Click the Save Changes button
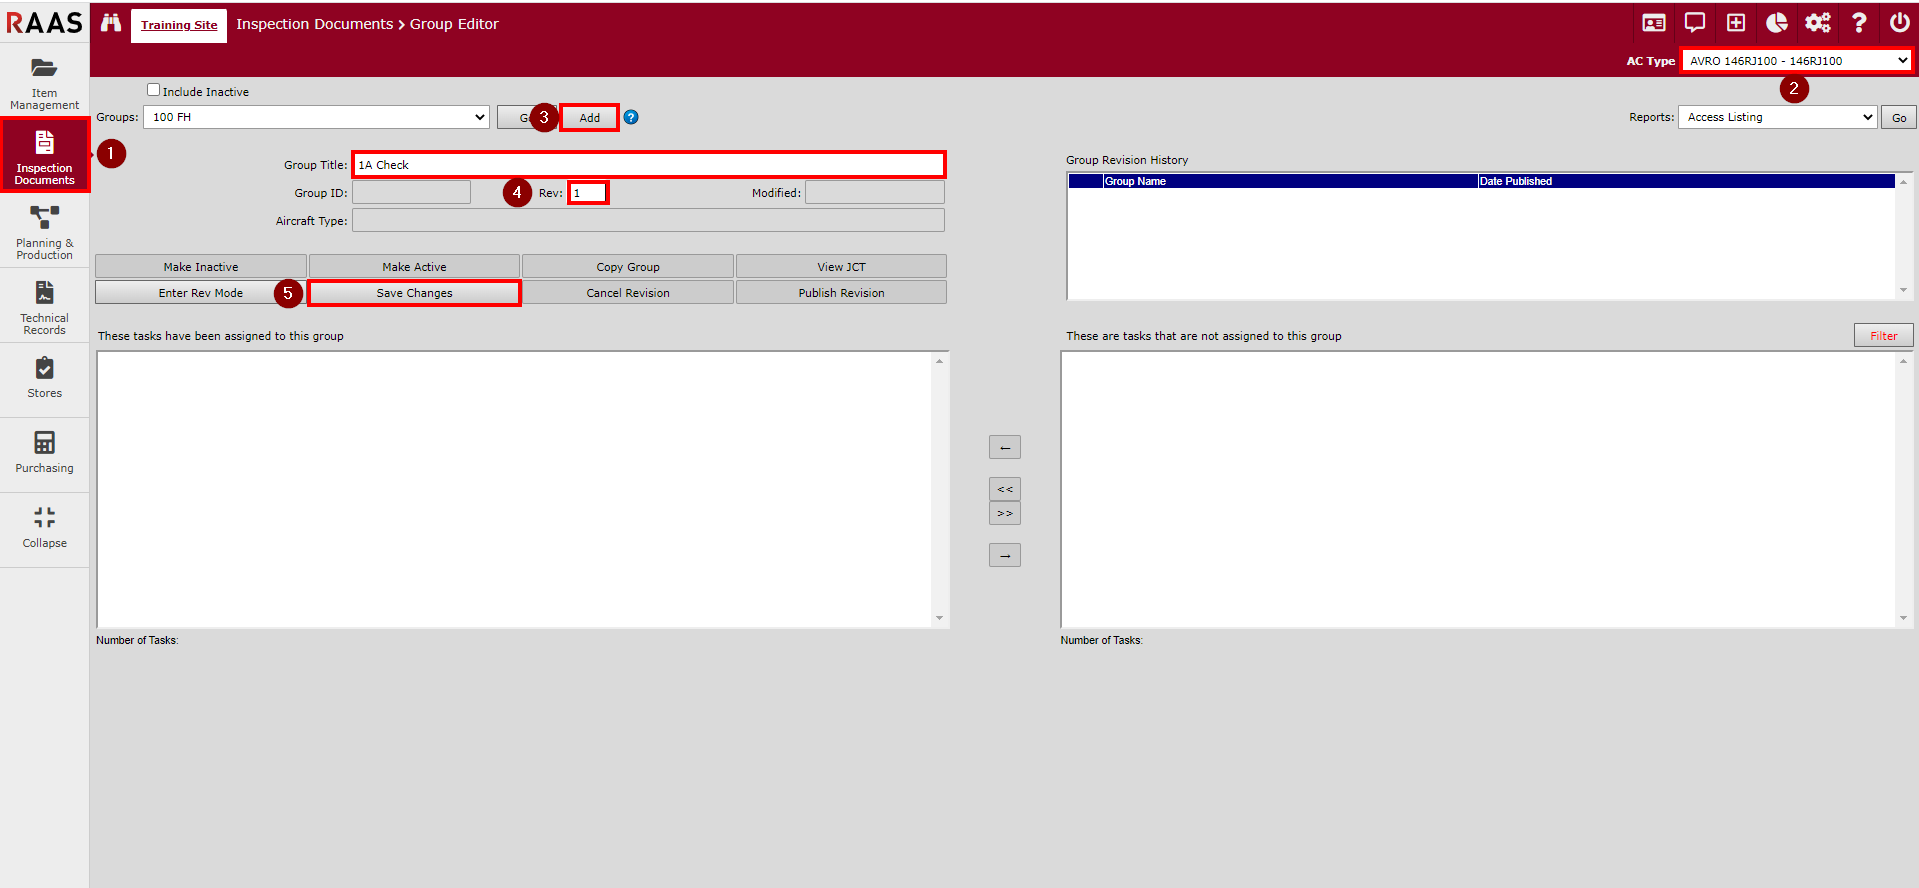This screenshot has height=888, width=1919. [414, 293]
